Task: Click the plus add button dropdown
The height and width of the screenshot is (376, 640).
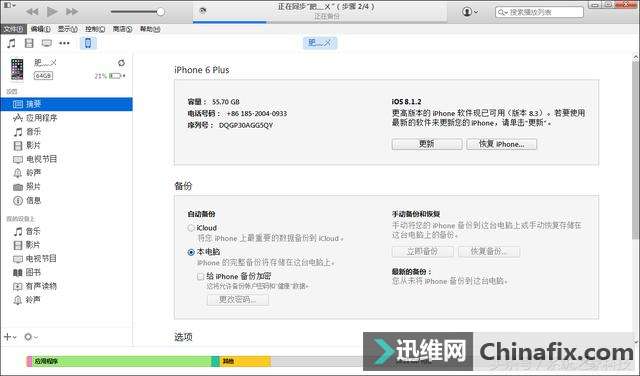Action: 10,337
